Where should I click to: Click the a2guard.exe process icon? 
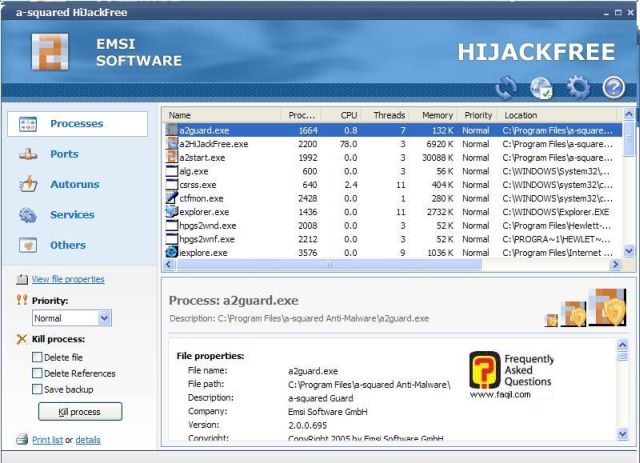(x=171, y=130)
